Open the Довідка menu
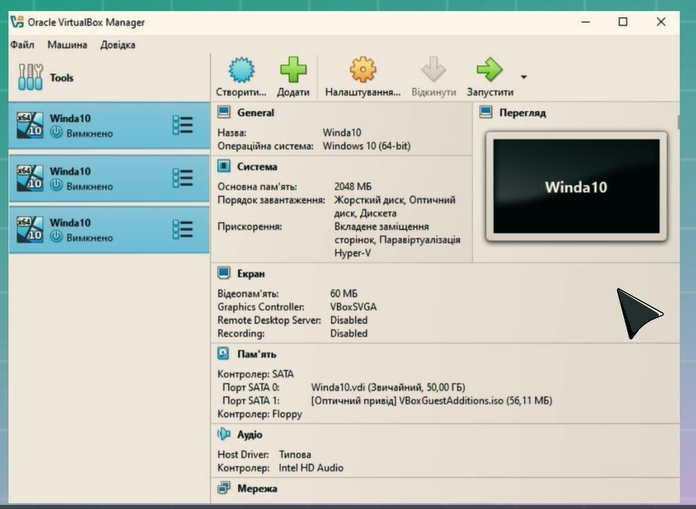Image resolution: width=696 pixels, height=509 pixels. [118, 45]
